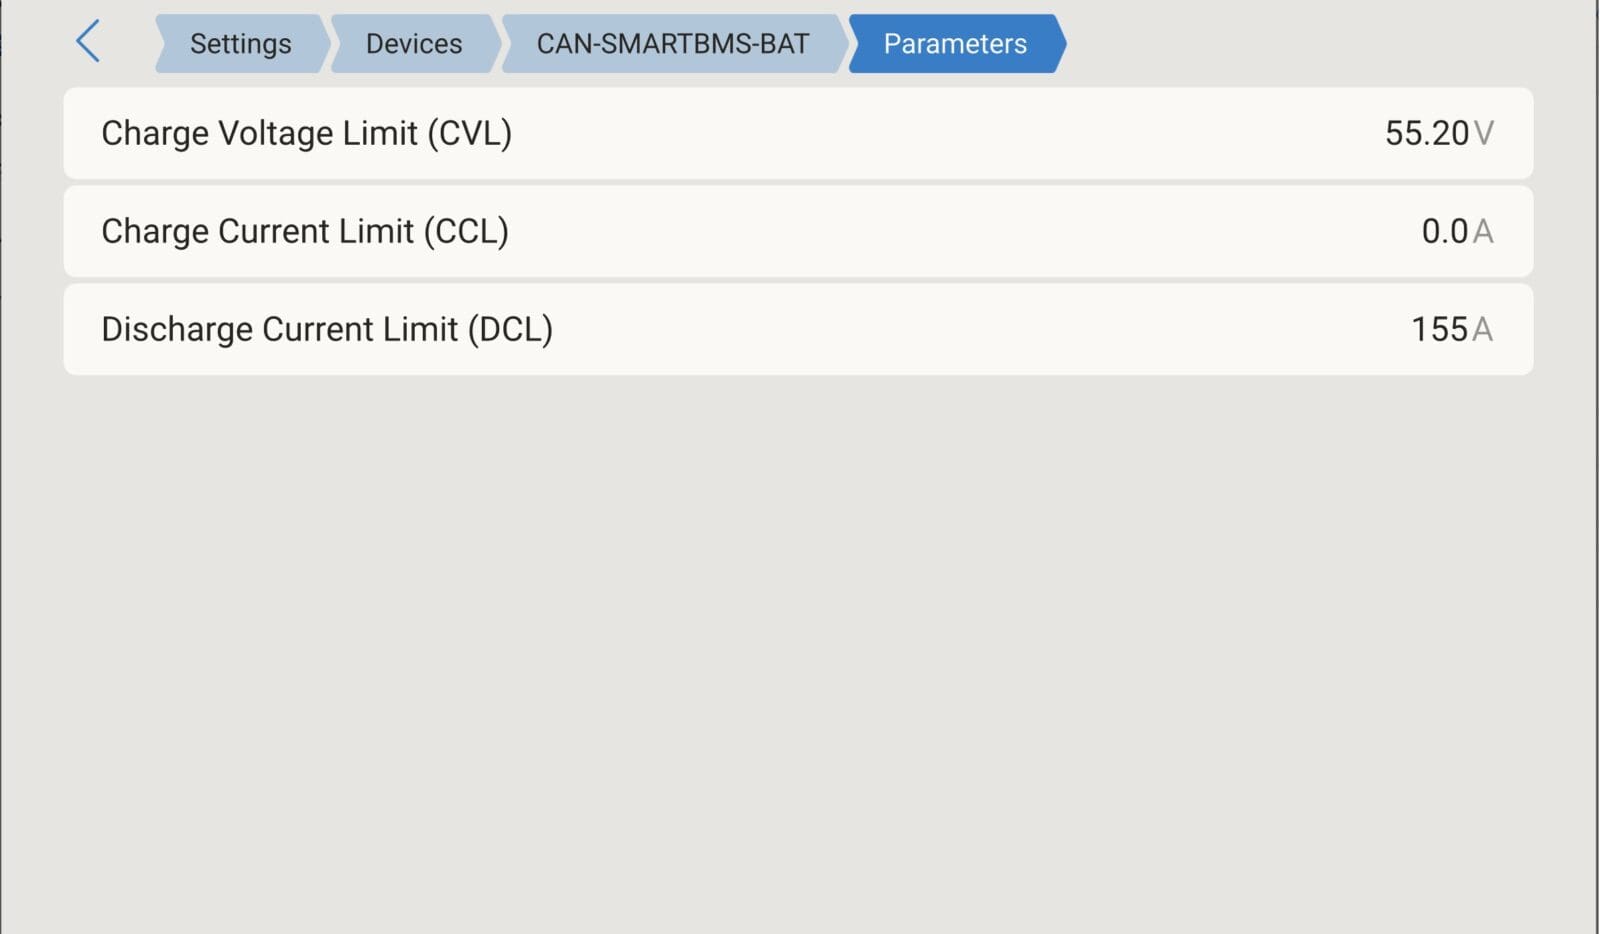Click the (CVL) abbreviation in the first row
This screenshot has width=1600, height=934.
click(469, 133)
